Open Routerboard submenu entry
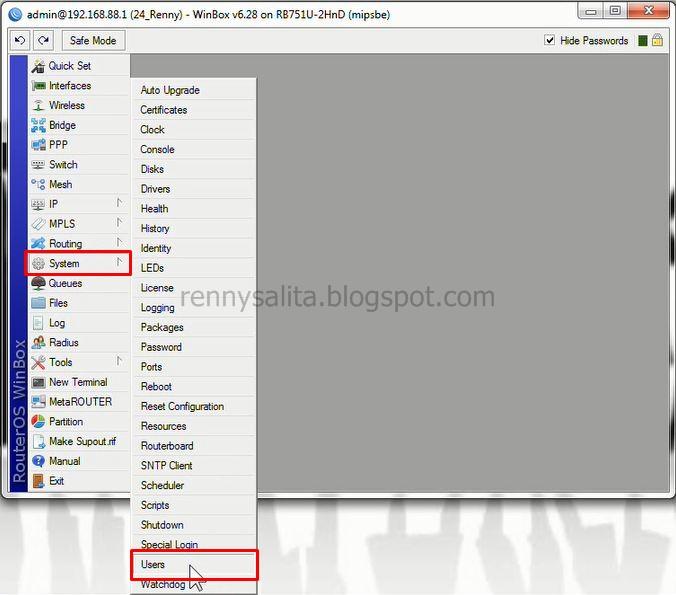 [x=194, y=446]
